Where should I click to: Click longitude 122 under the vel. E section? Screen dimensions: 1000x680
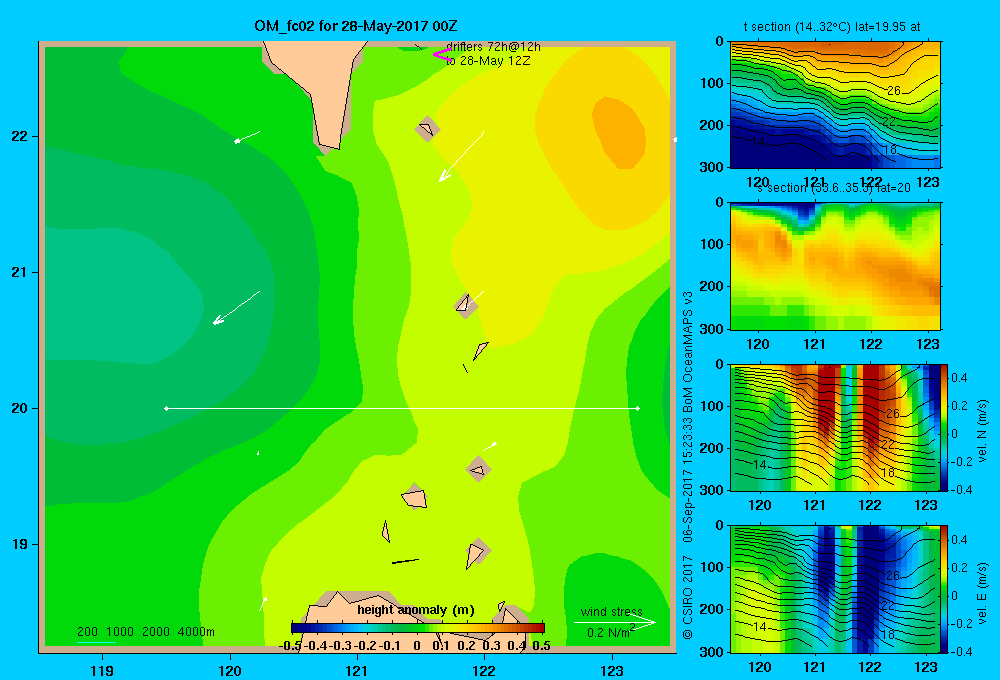click(870, 667)
